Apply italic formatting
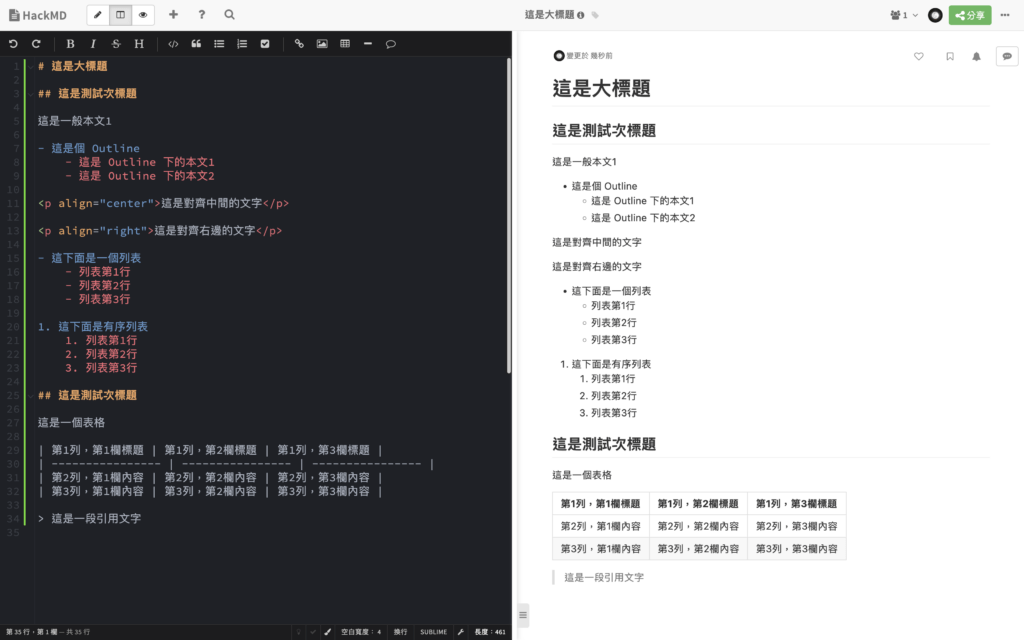 (x=93, y=43)
